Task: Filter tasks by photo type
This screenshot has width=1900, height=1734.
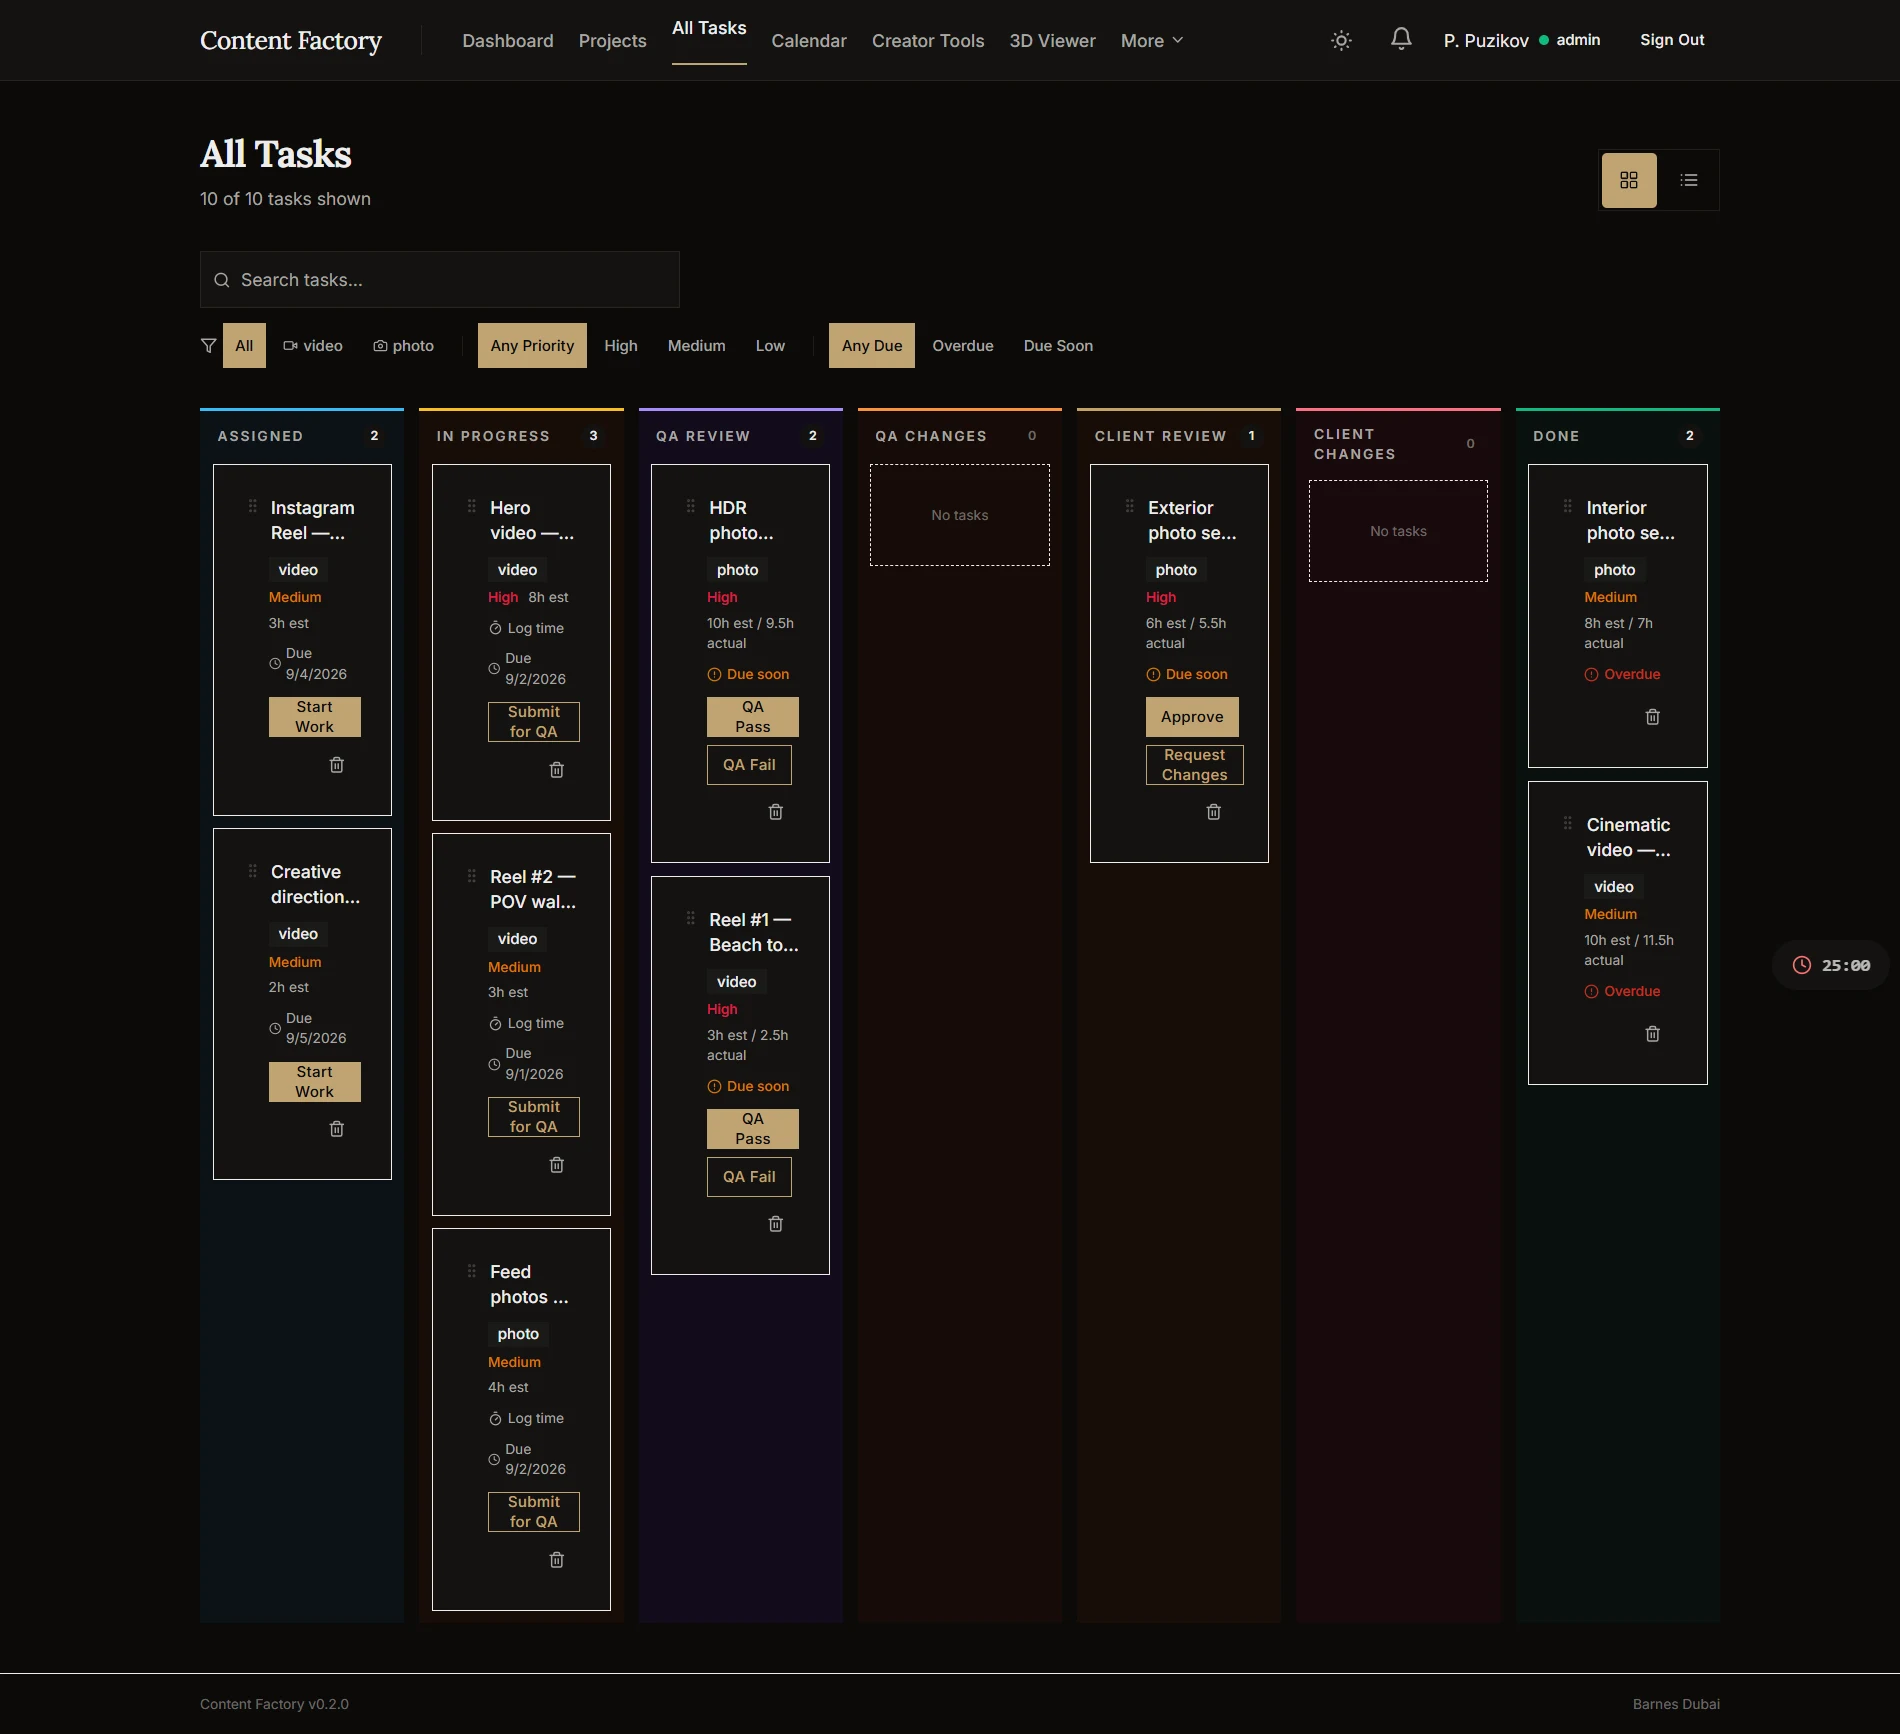Action: [x=403, y=346]
